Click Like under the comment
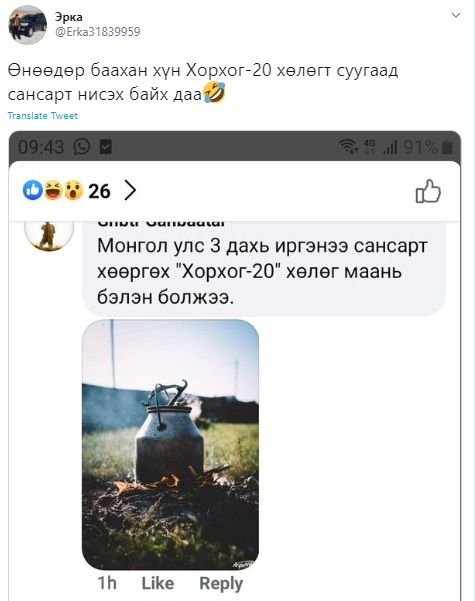The width and height of the screenshot is (475, 601). (158, 583)
